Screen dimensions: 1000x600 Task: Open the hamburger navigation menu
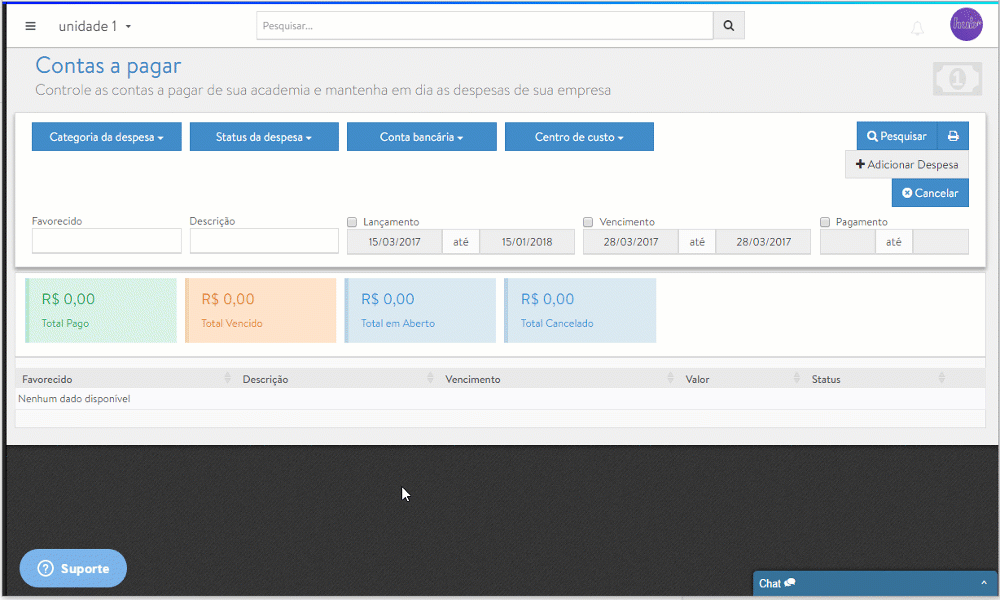click(30, 26)
